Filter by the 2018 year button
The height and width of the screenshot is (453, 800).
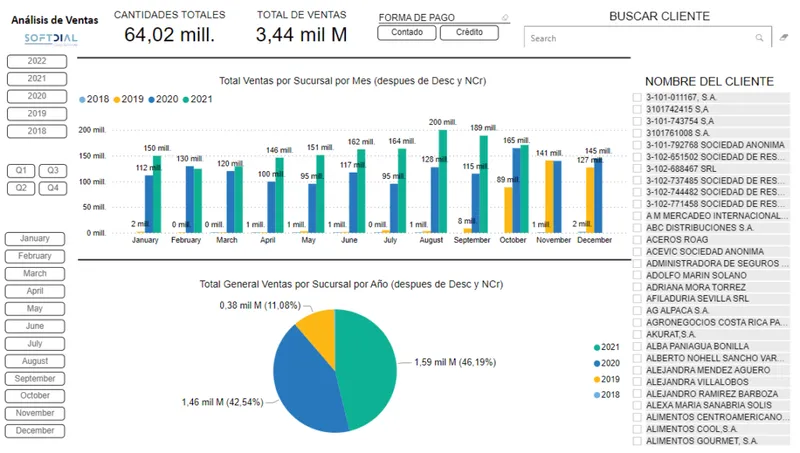tap(37, 131)
